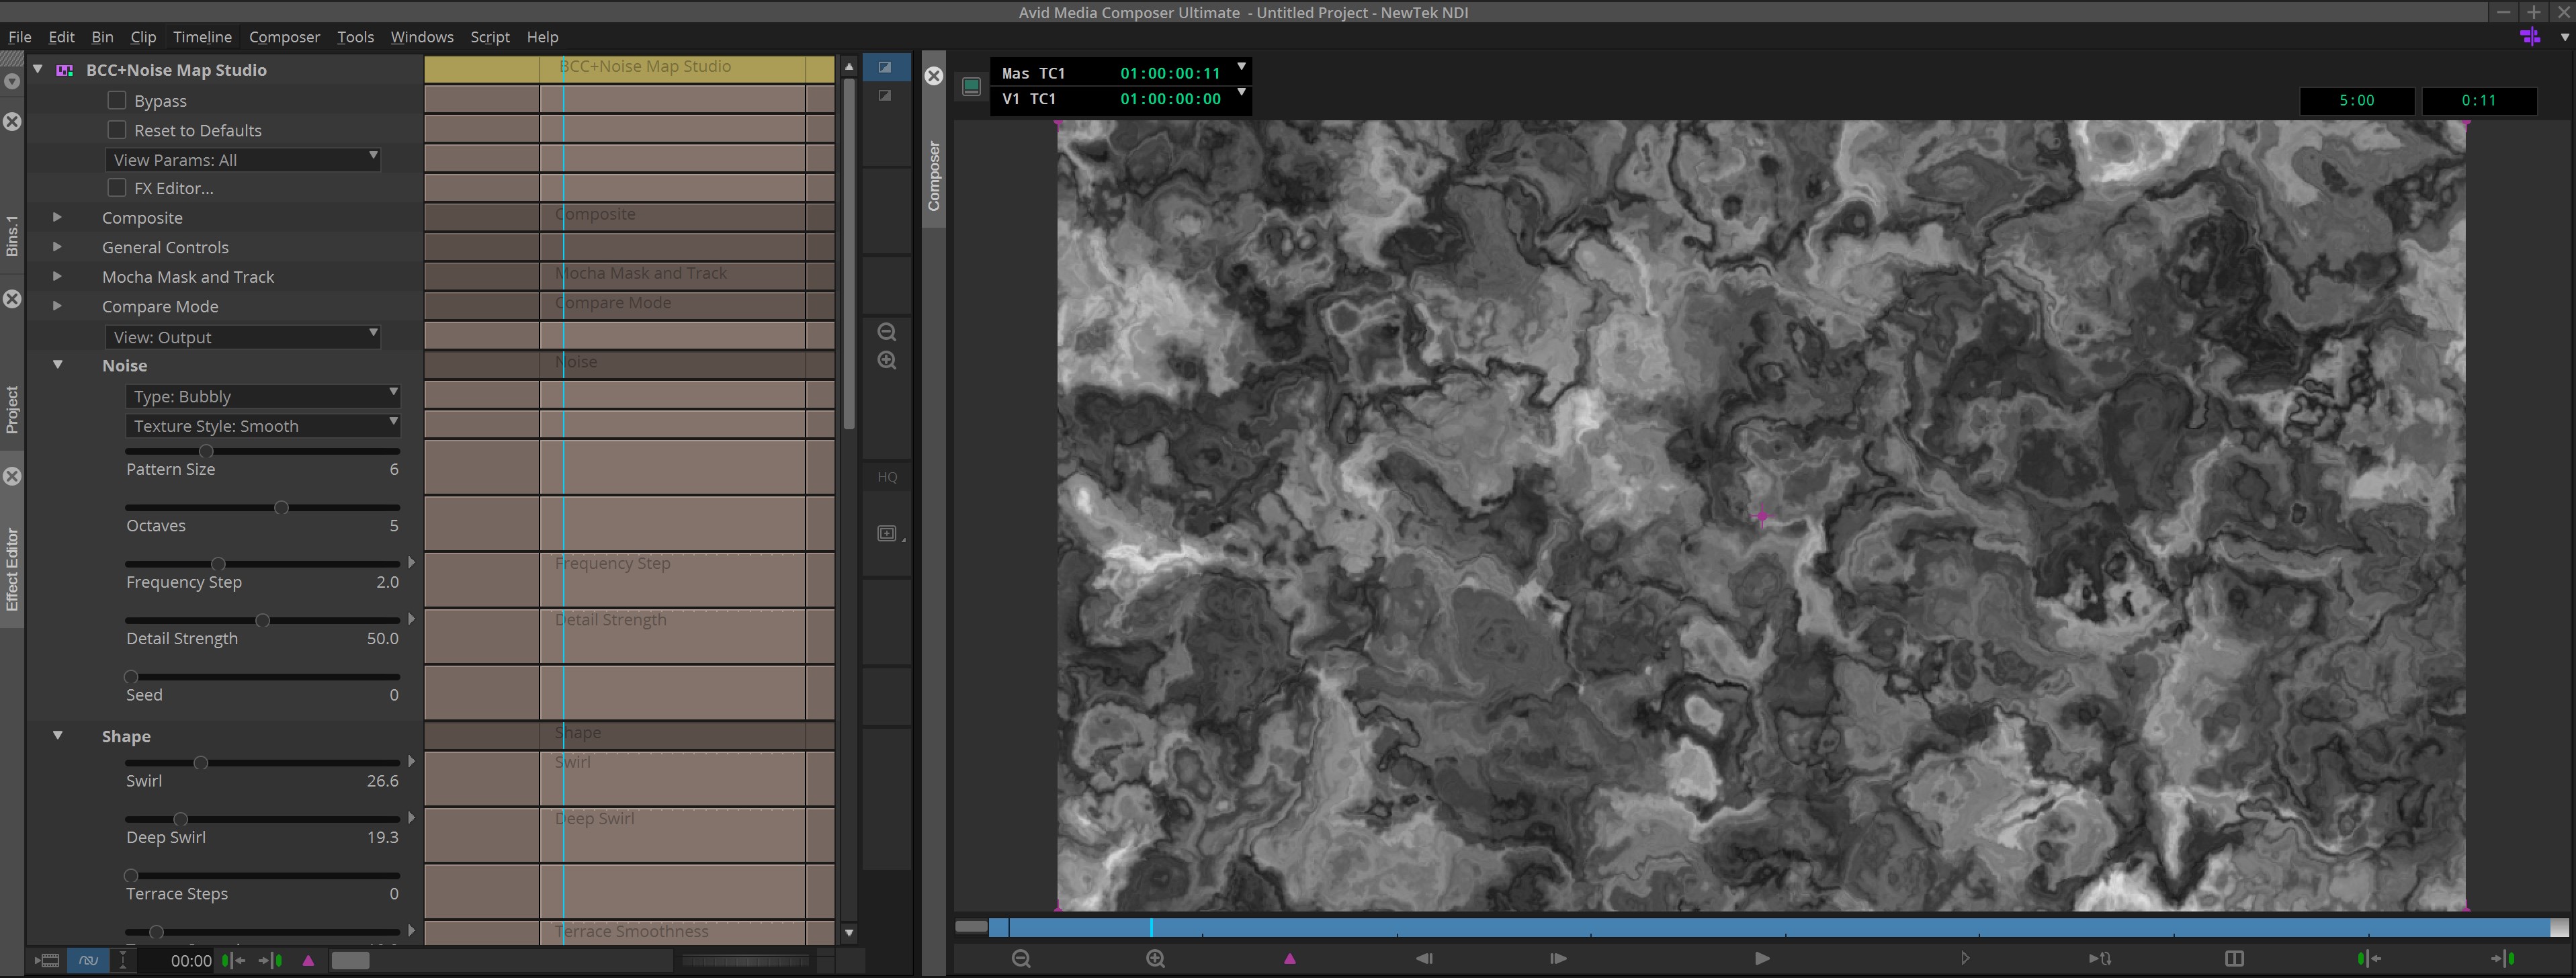This screenshot has width=2576, height=978.
Task: Click the highlighted Effect Editor tool icon
Action: [x=885, y=67]
